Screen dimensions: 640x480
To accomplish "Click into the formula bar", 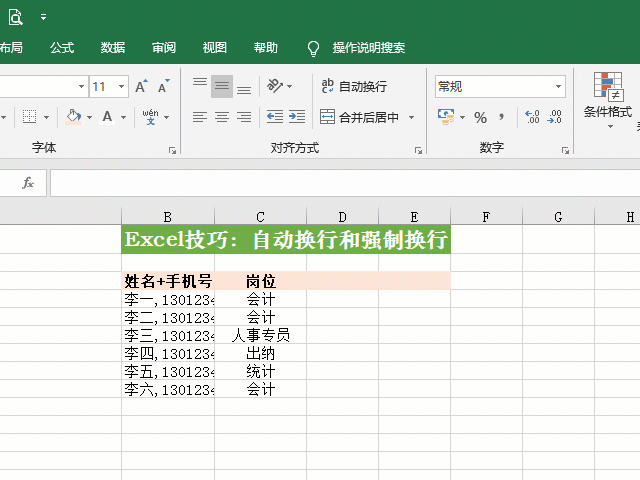I will [344, 183].
